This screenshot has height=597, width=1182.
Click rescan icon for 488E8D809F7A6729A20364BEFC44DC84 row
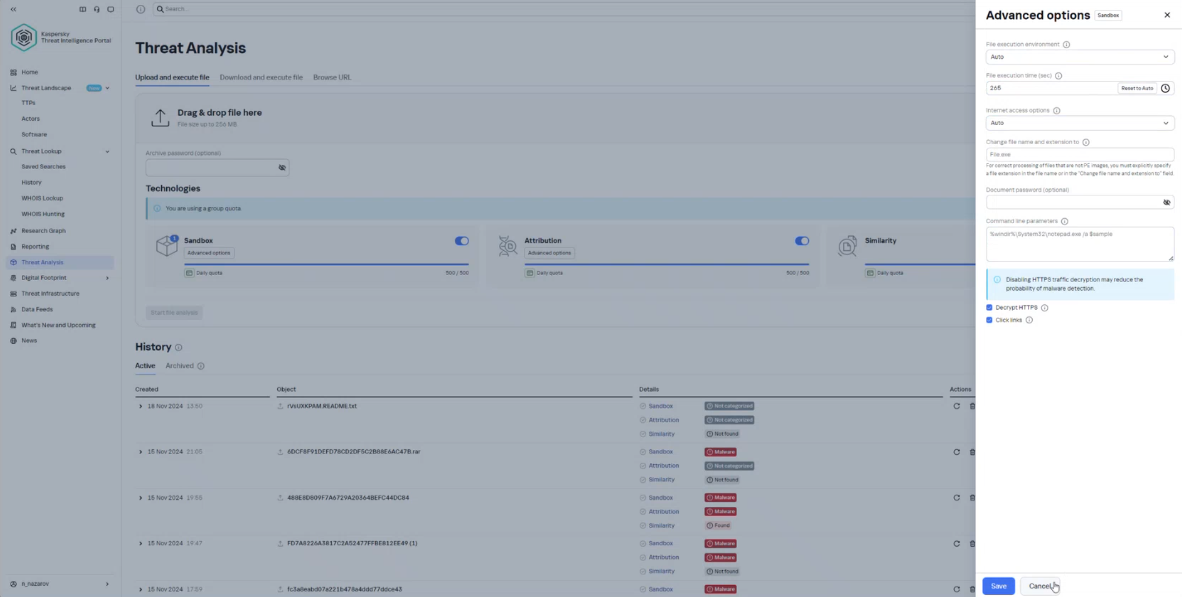(x=957, y=498)
